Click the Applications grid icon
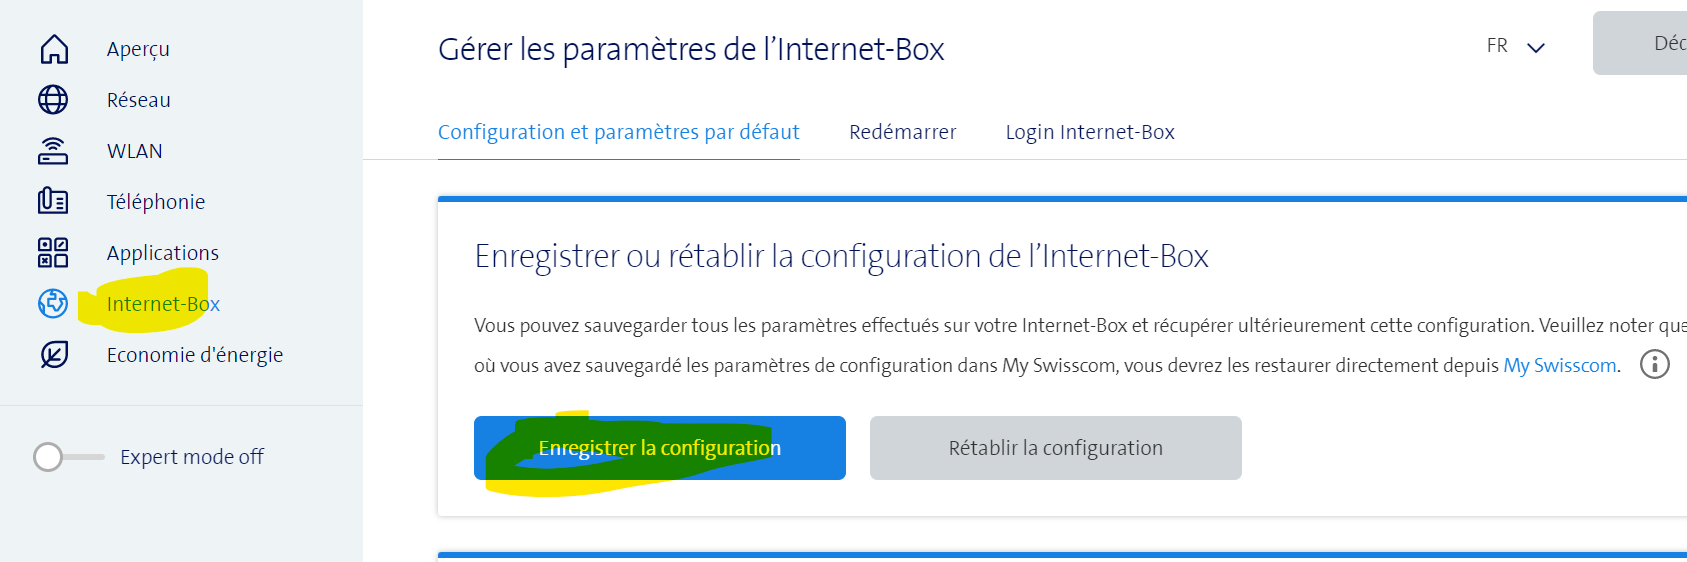Viewport: 1687px width, 562px height. click(53, 253)
